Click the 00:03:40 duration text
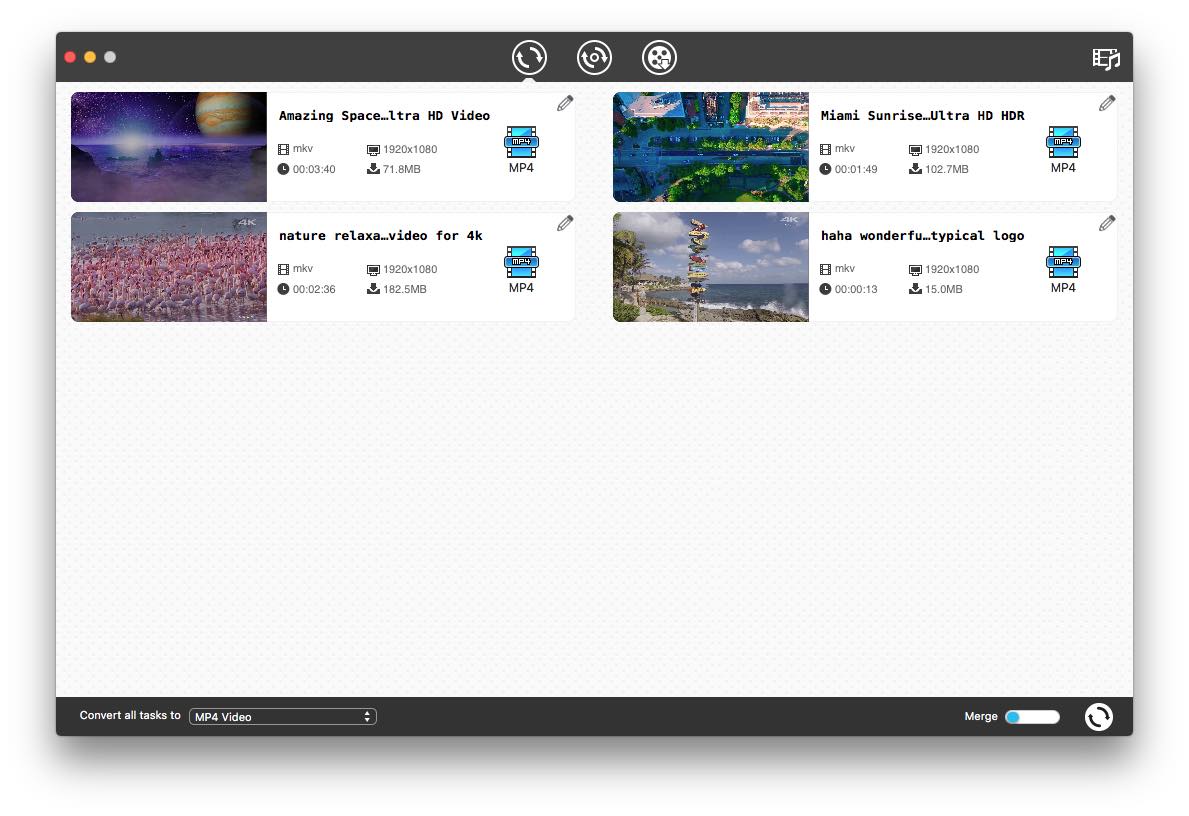Screen dimensions: 1189x816 pyautogui.click(x=314, y=169)
